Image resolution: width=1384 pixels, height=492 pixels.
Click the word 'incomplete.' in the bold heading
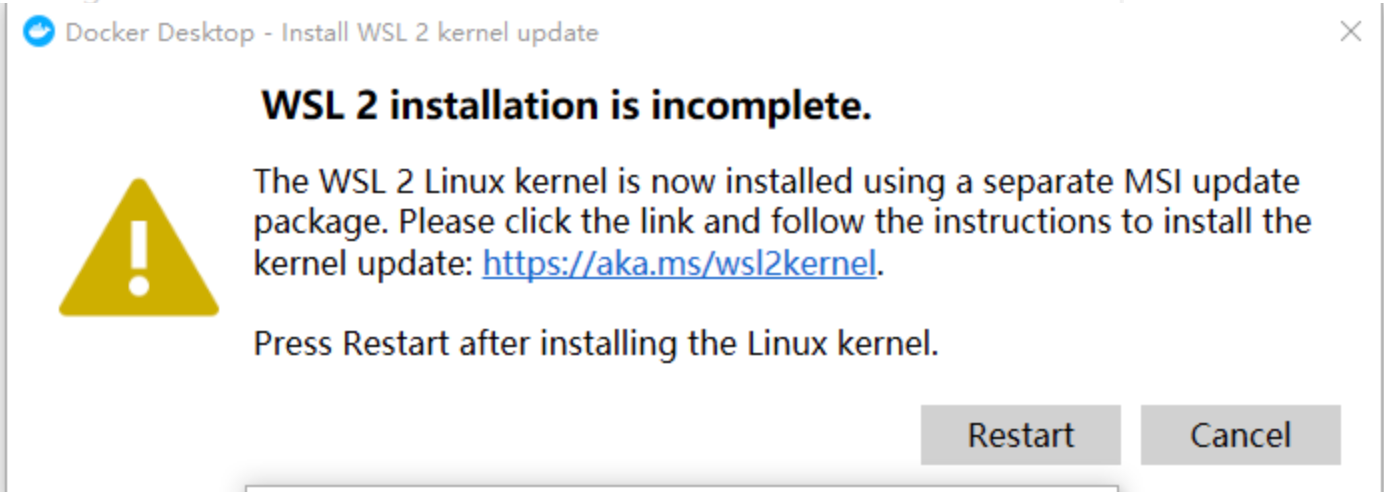pyautogui.click(x=762, y=105)
